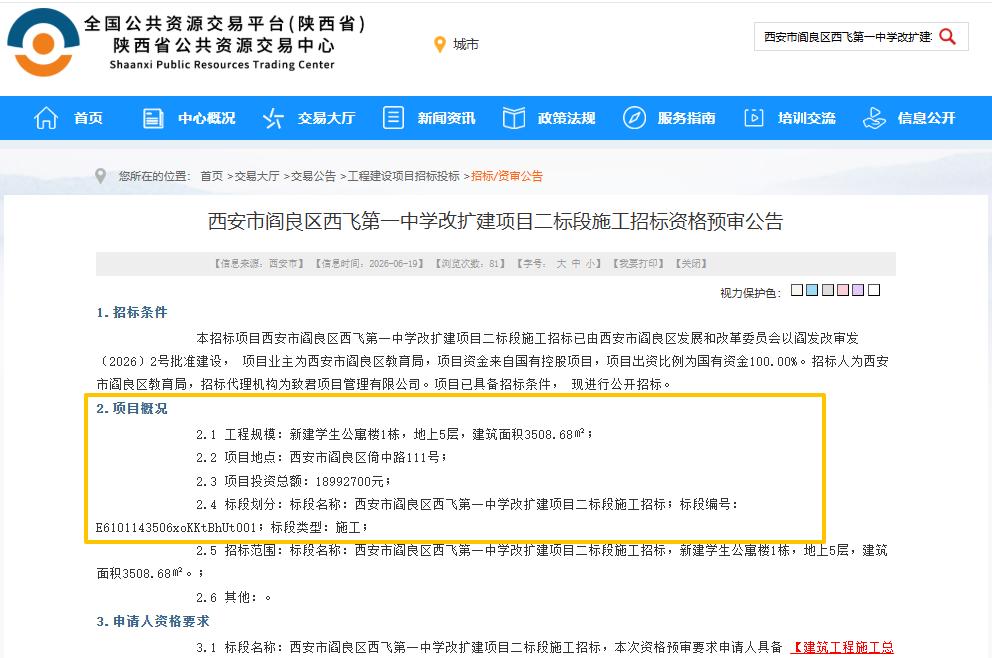Click the line beginning 2.1 工程规模
Image resolution: width=992 pixels, height=658 pixels.
coord(394,434)
